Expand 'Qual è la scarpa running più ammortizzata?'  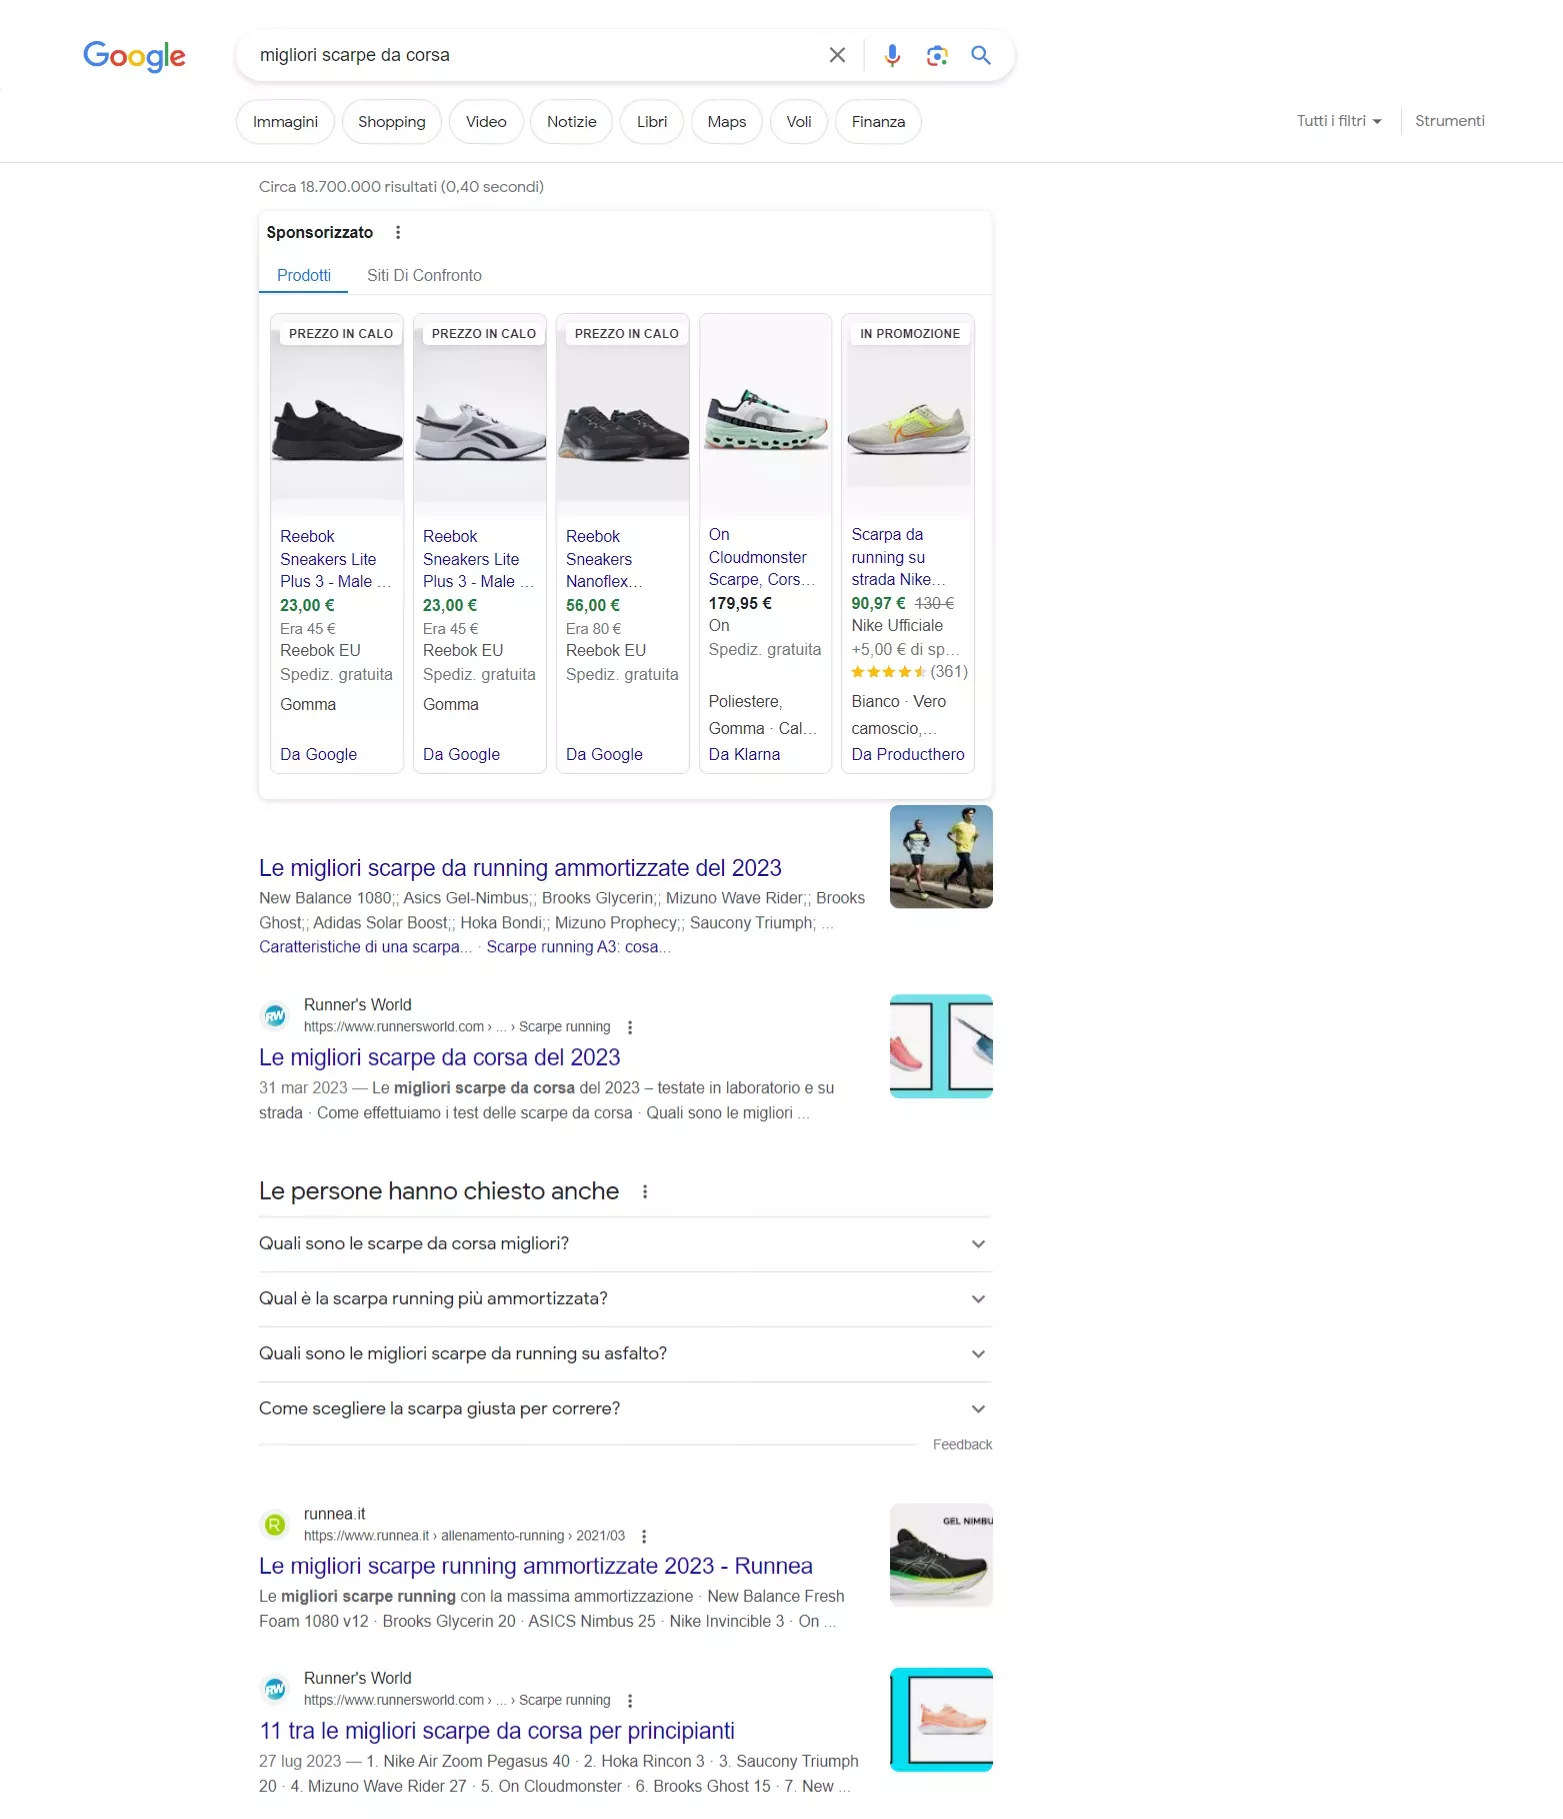tap(625, 1299)
